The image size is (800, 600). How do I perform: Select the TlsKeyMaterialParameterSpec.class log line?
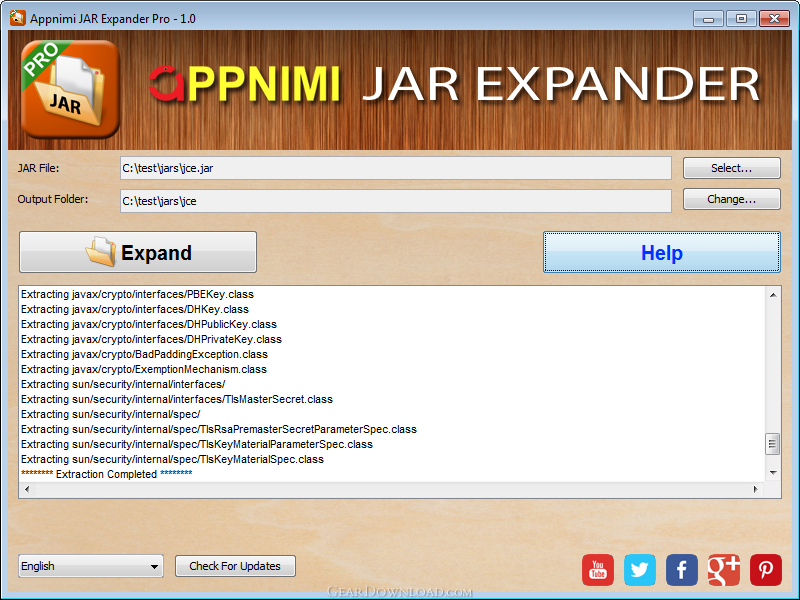coord(197,444)
